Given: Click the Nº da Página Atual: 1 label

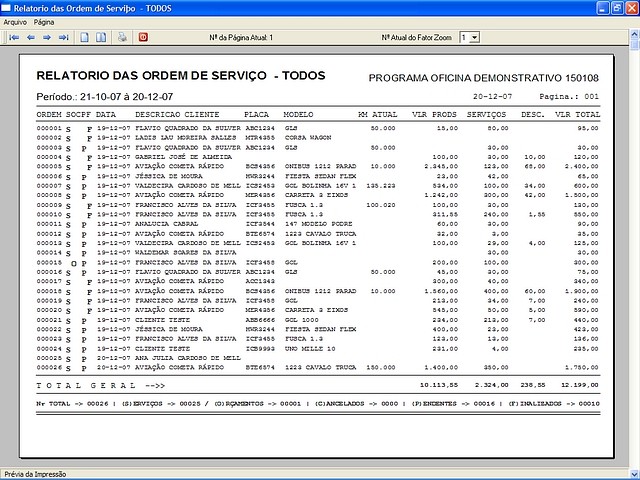Looking at the screenshot, I should click(x=241, y=38).
